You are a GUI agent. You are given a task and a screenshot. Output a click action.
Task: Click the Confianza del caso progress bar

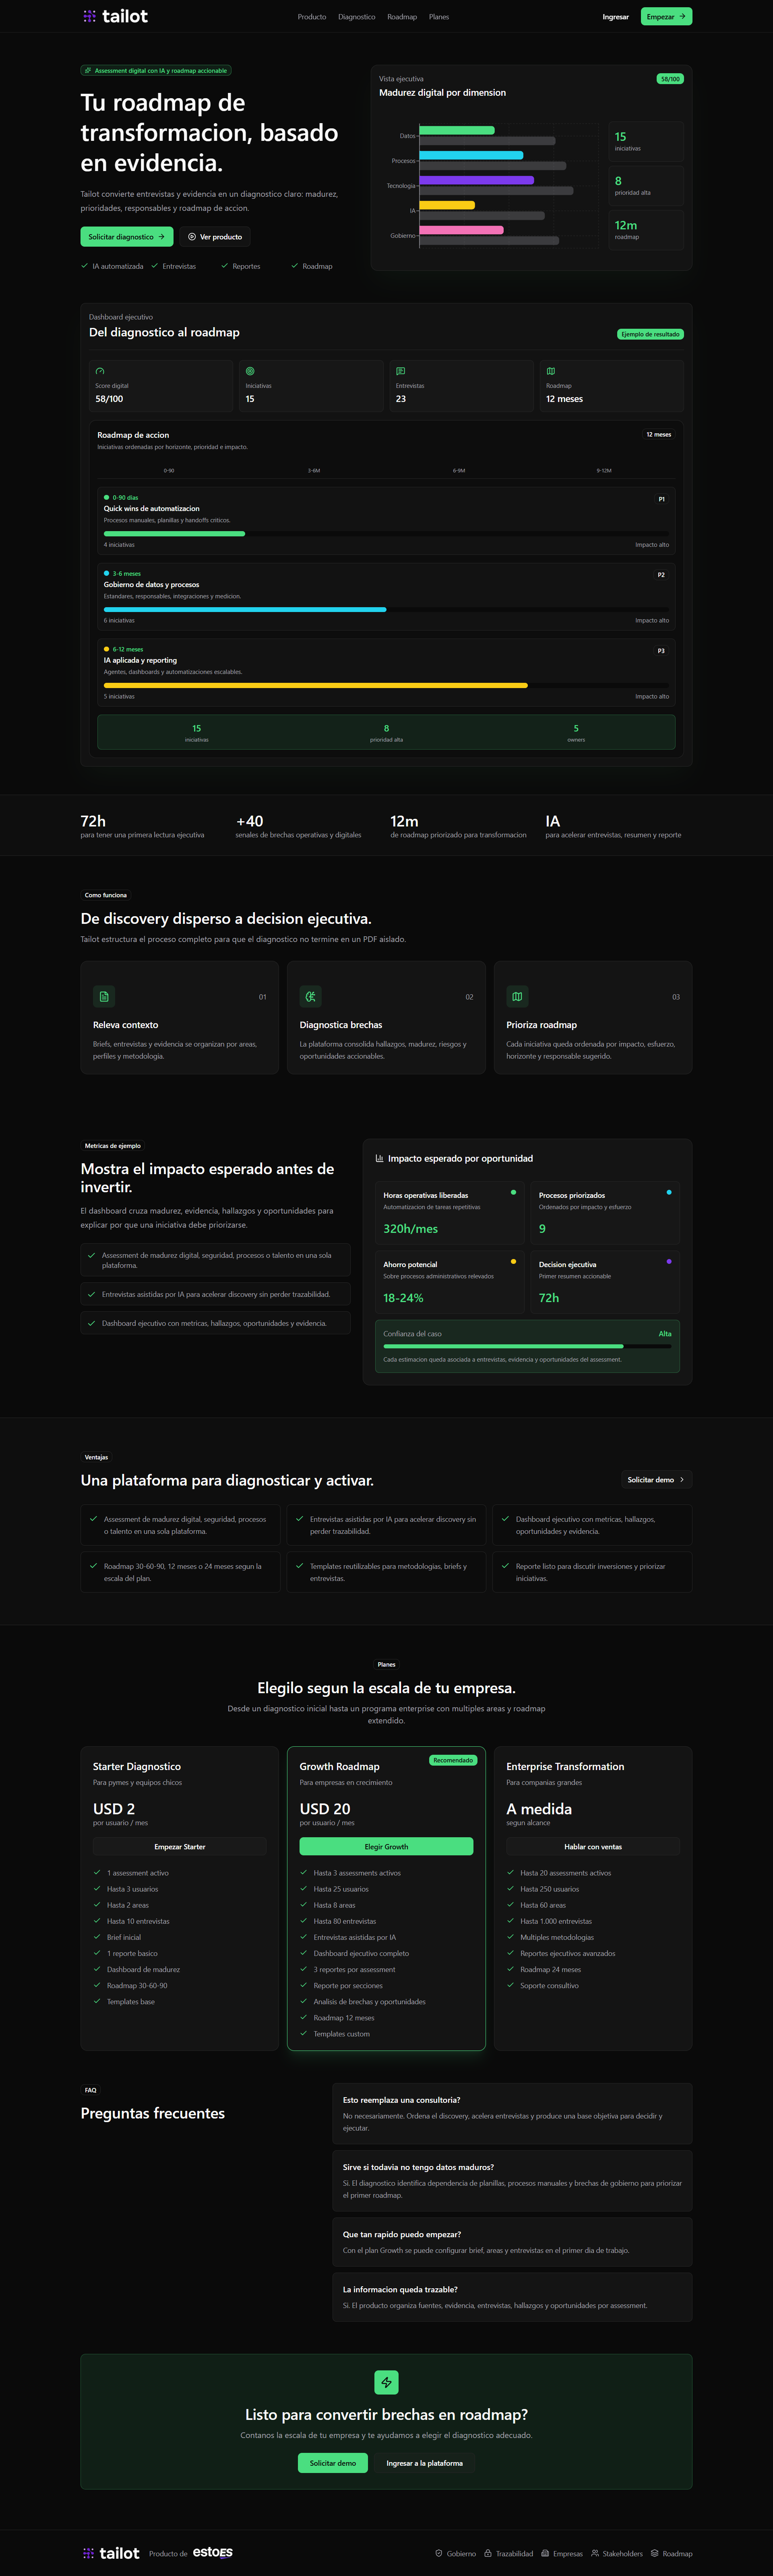point(527,1346)
